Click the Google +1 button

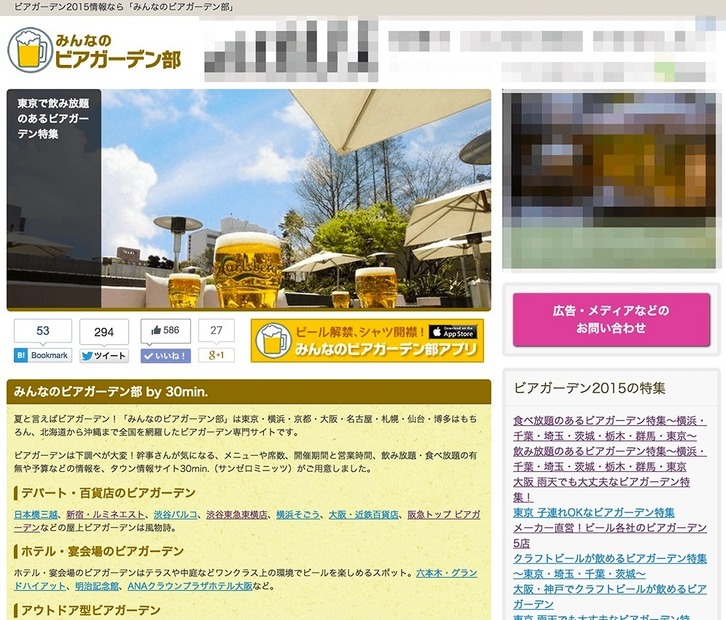pos(216,356)
